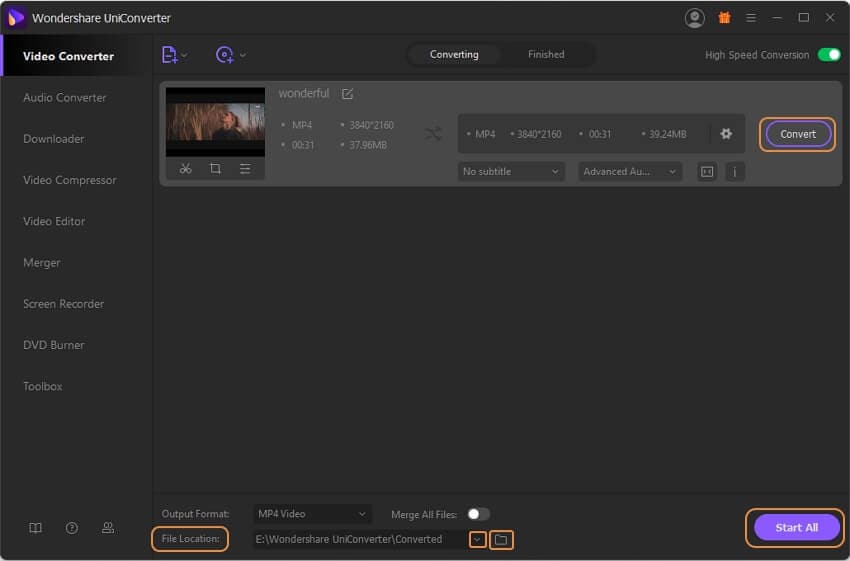Click the output size 39.24MB text
The image size is (850, 561).
click(668, 134)
